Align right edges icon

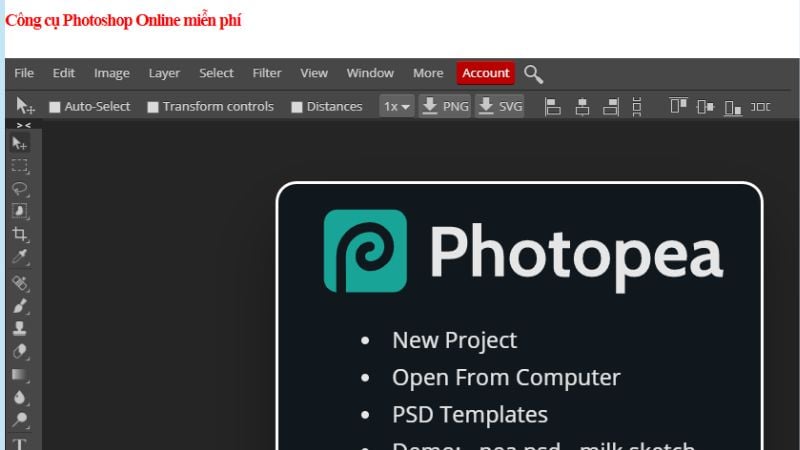(x=611, y=107)
